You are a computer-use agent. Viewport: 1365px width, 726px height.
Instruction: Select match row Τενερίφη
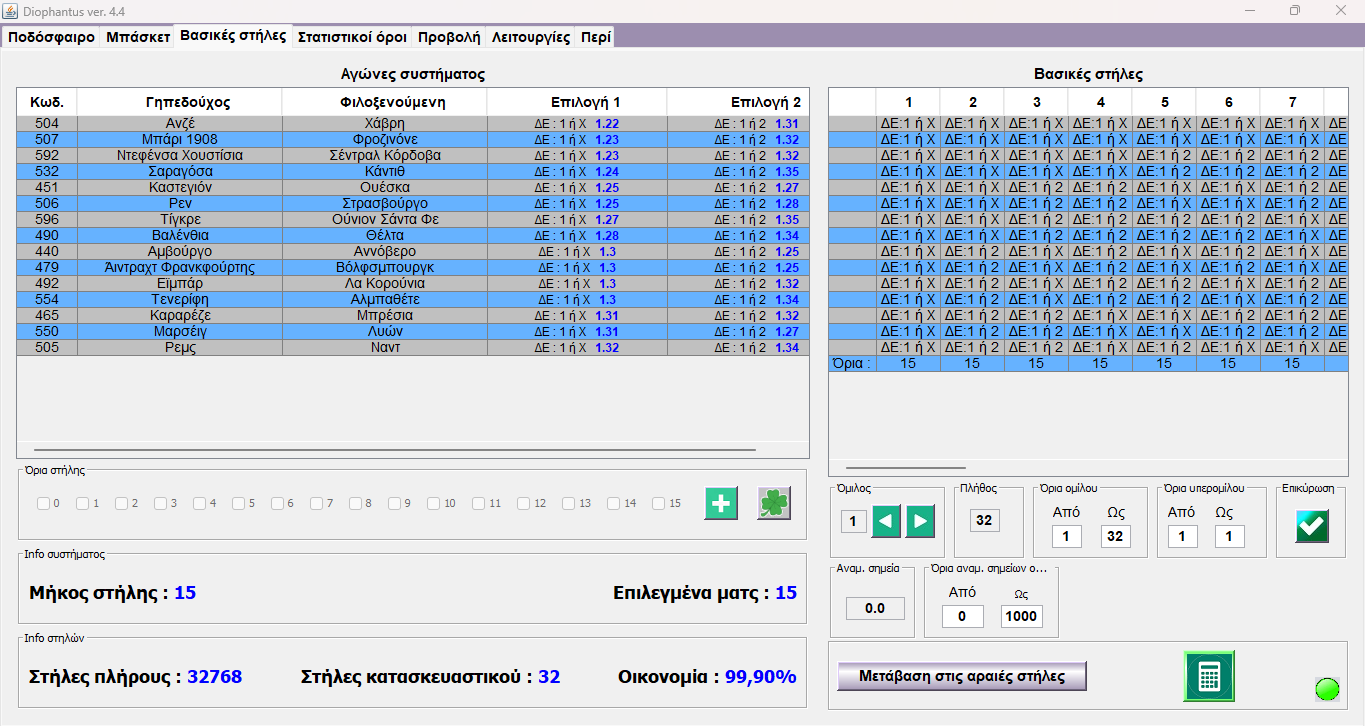coord(413,299)
